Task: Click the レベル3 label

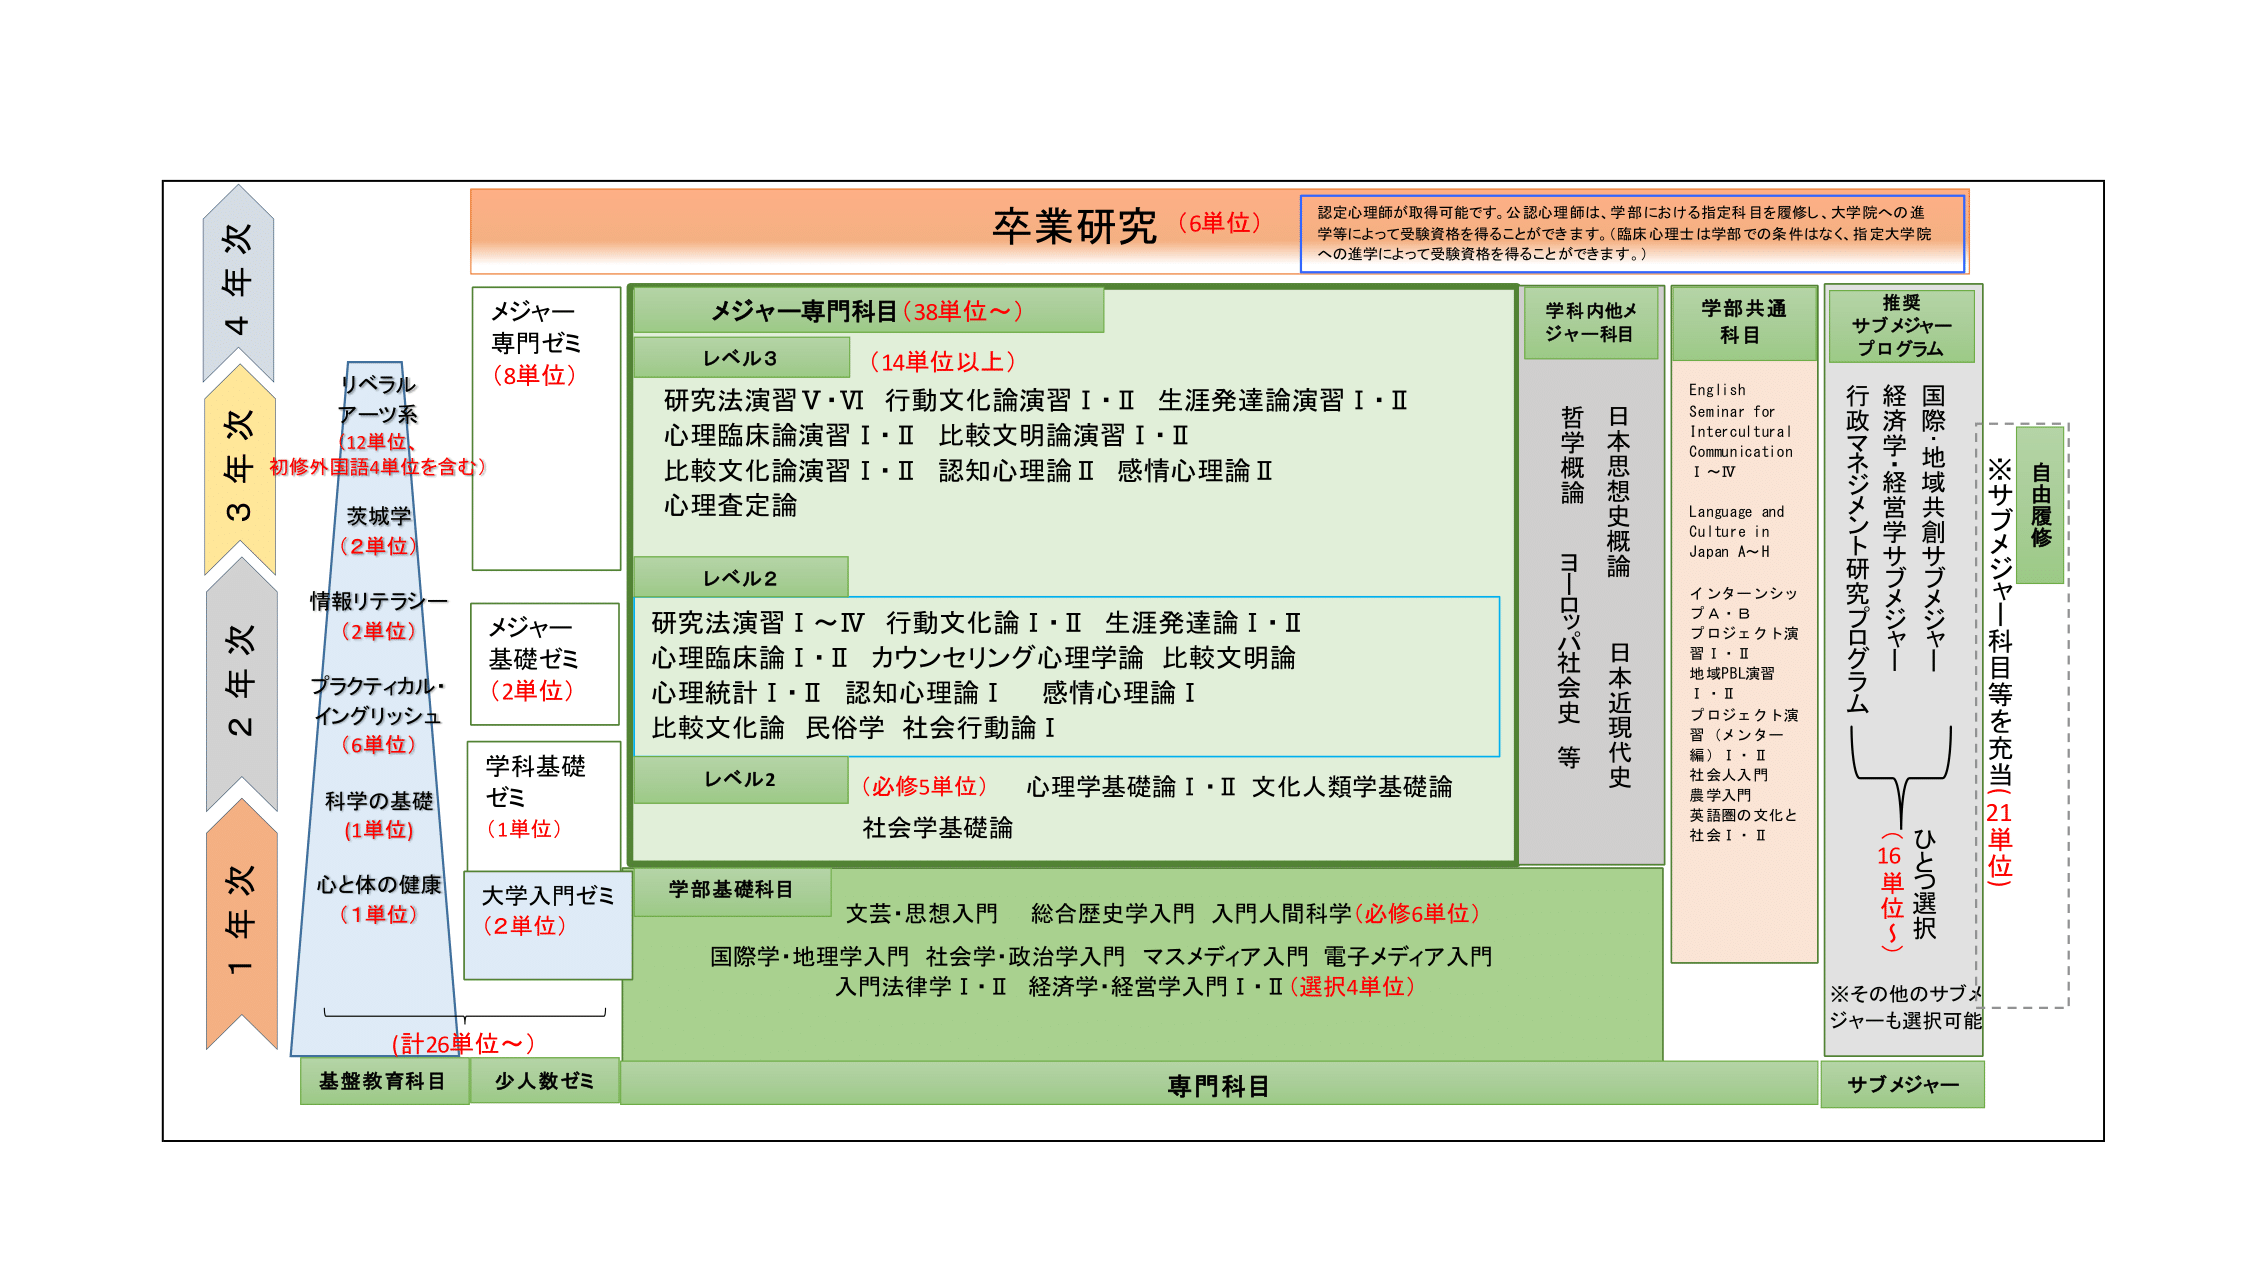Action: [x=741, y=358]
